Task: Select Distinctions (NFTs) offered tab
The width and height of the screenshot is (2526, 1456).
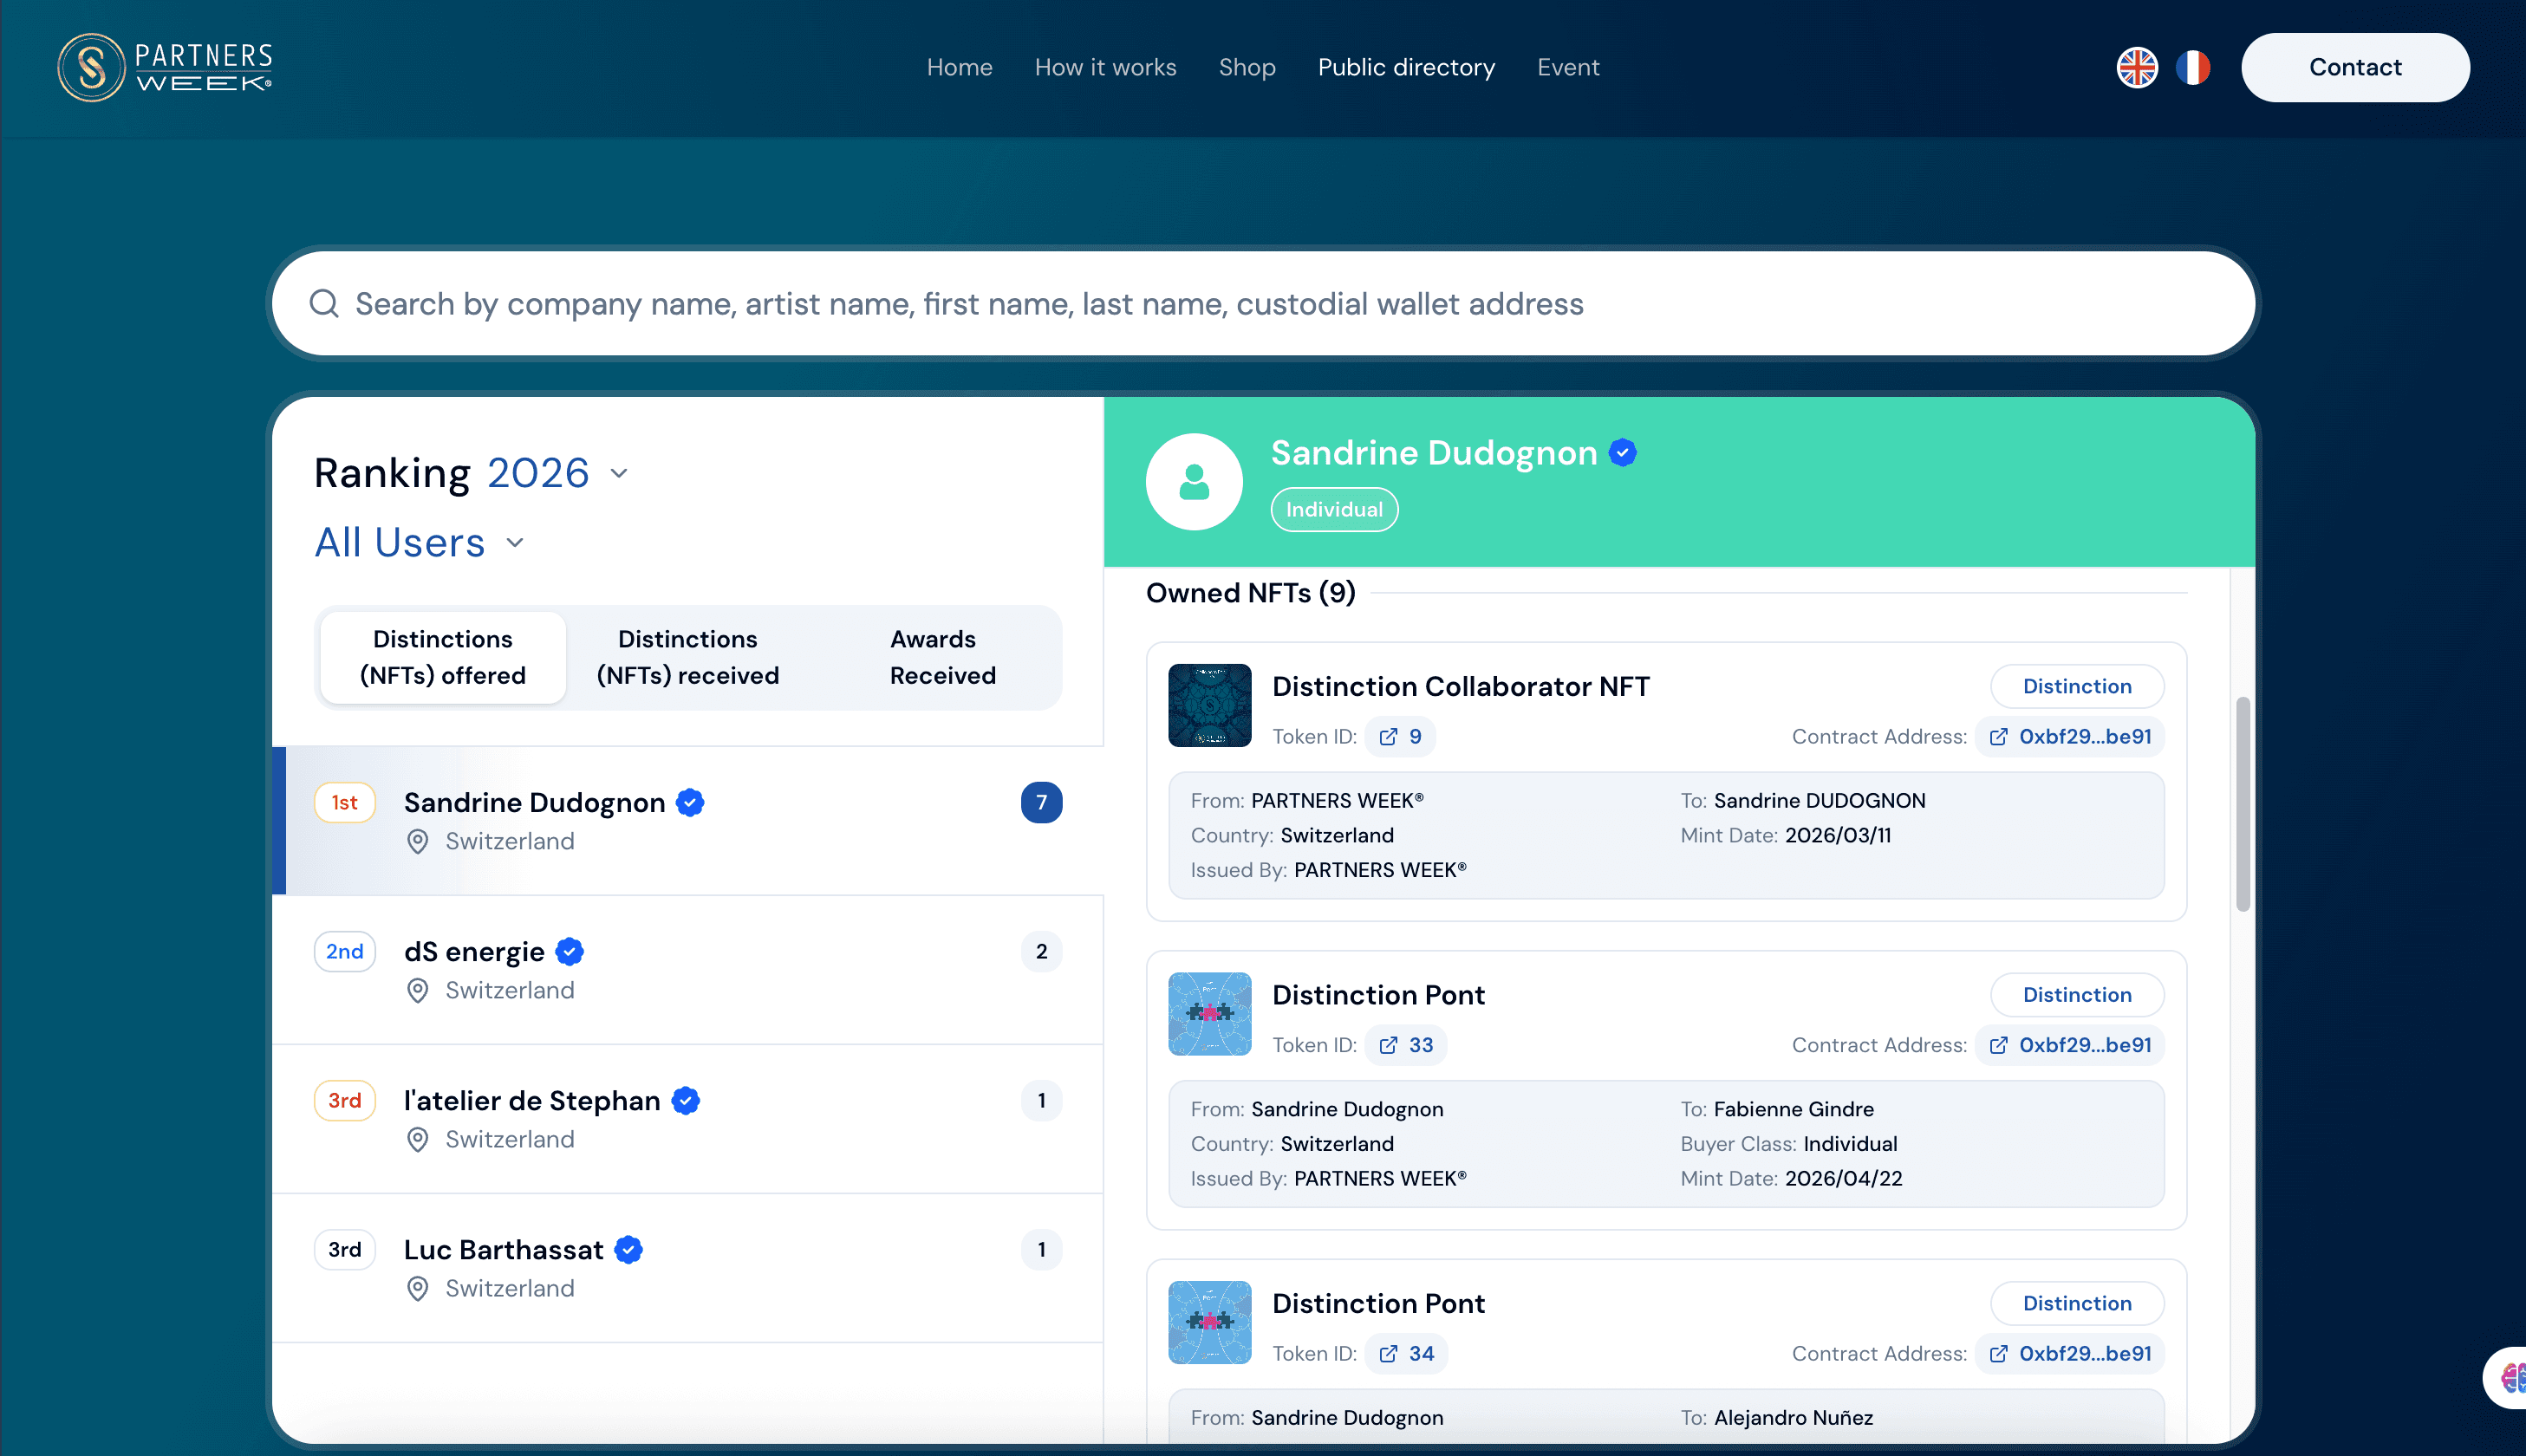Action: [x=442, y=657]
